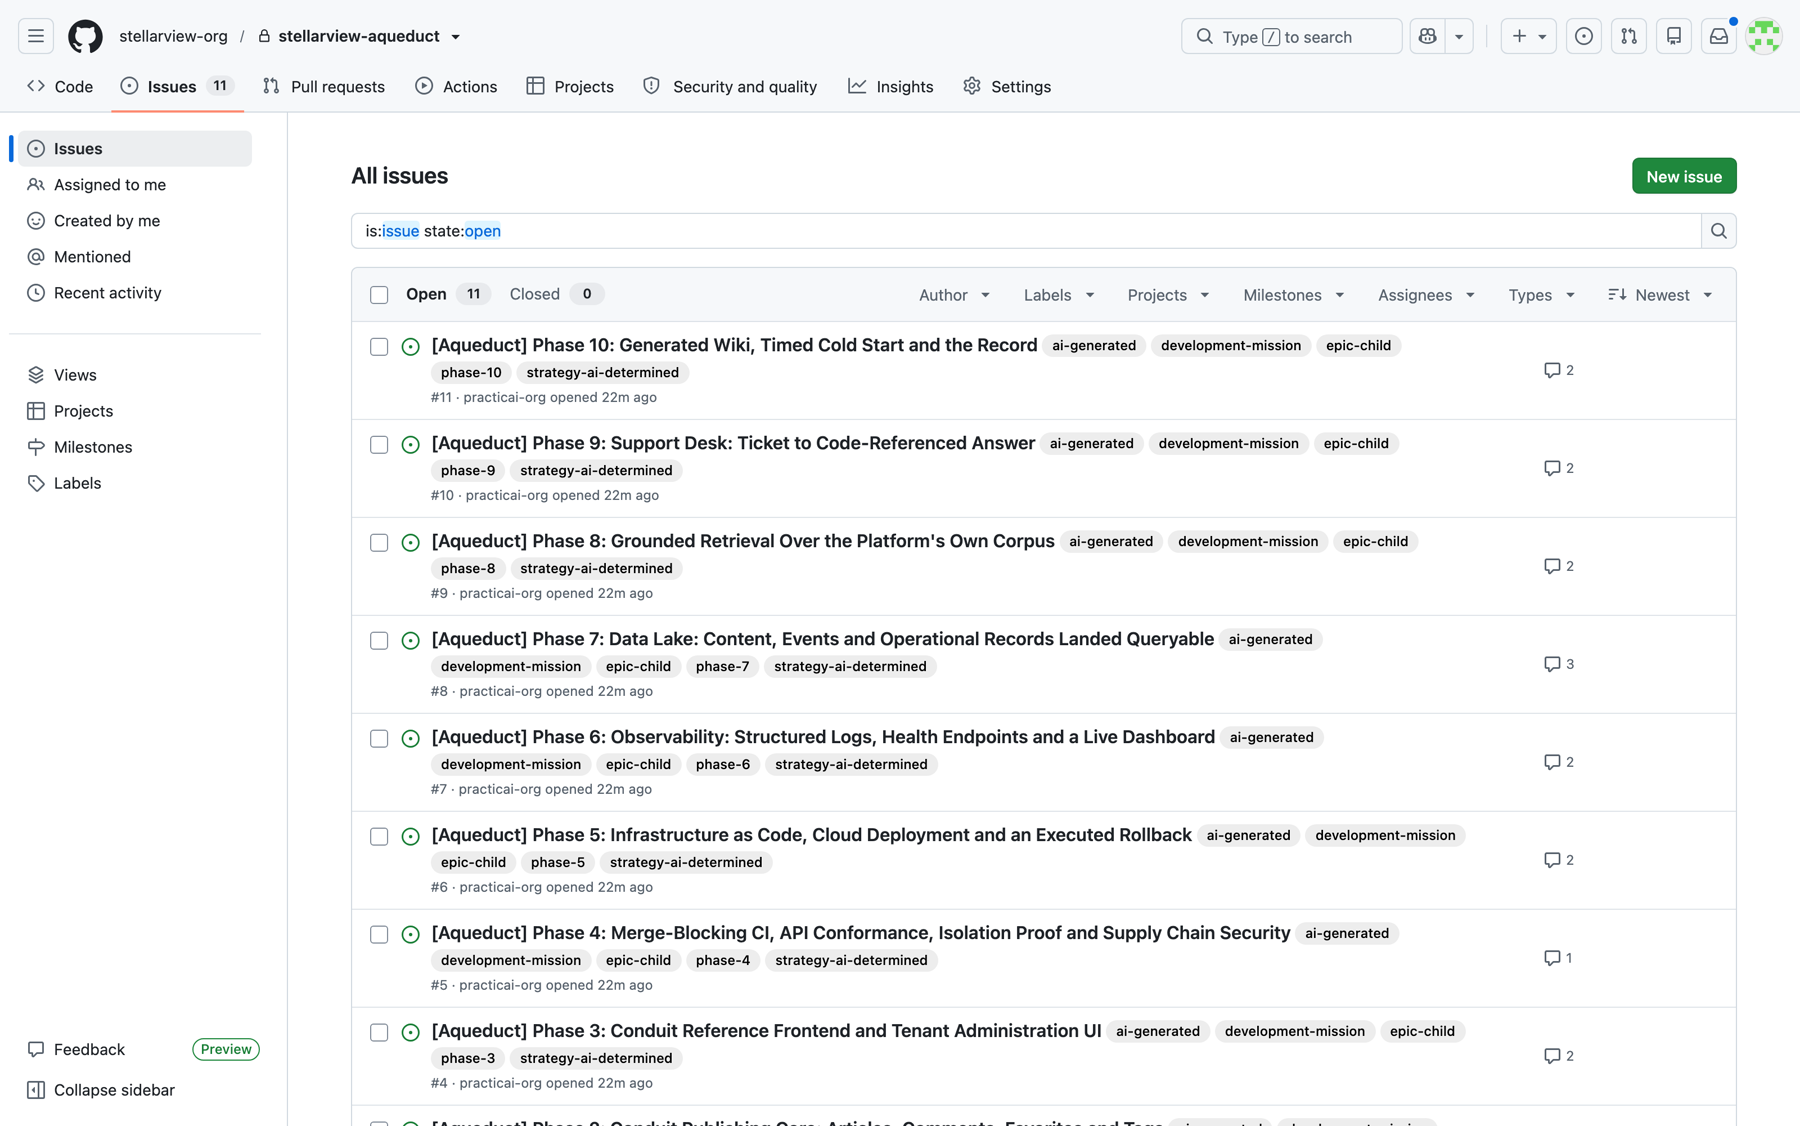Select the Phase 4 issue checkbox
This screenshot has height=1126, width=1800.
click(x=379, y=935)
